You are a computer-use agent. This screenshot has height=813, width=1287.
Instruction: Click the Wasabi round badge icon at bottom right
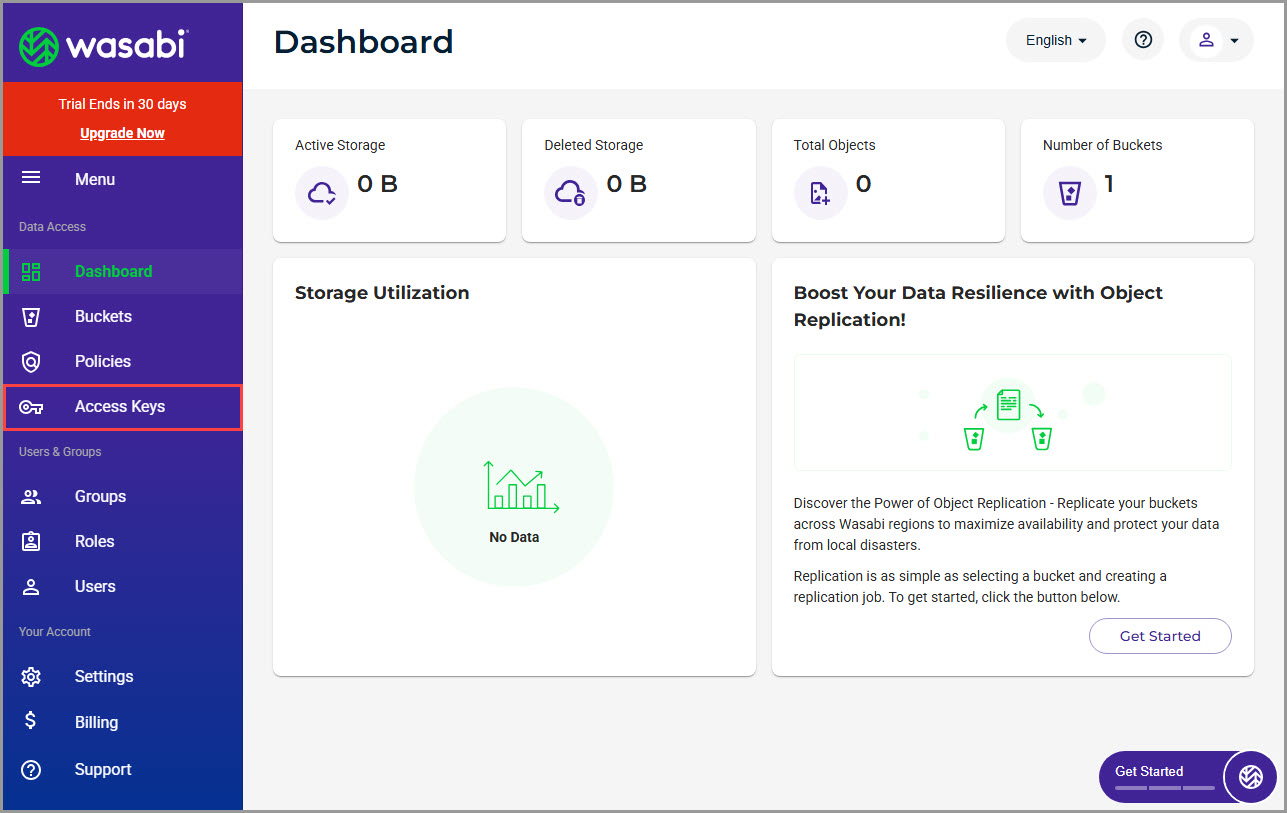(x=1251, y=777)
